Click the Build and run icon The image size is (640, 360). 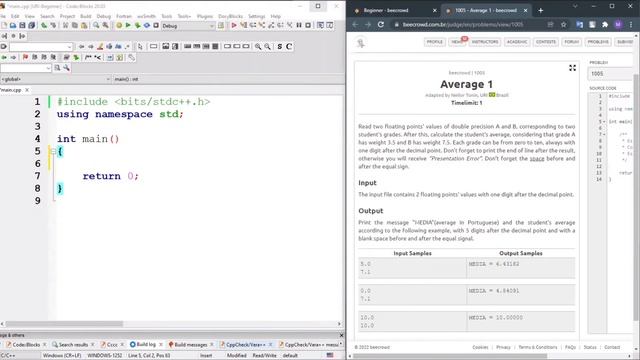tap(138, 25)
